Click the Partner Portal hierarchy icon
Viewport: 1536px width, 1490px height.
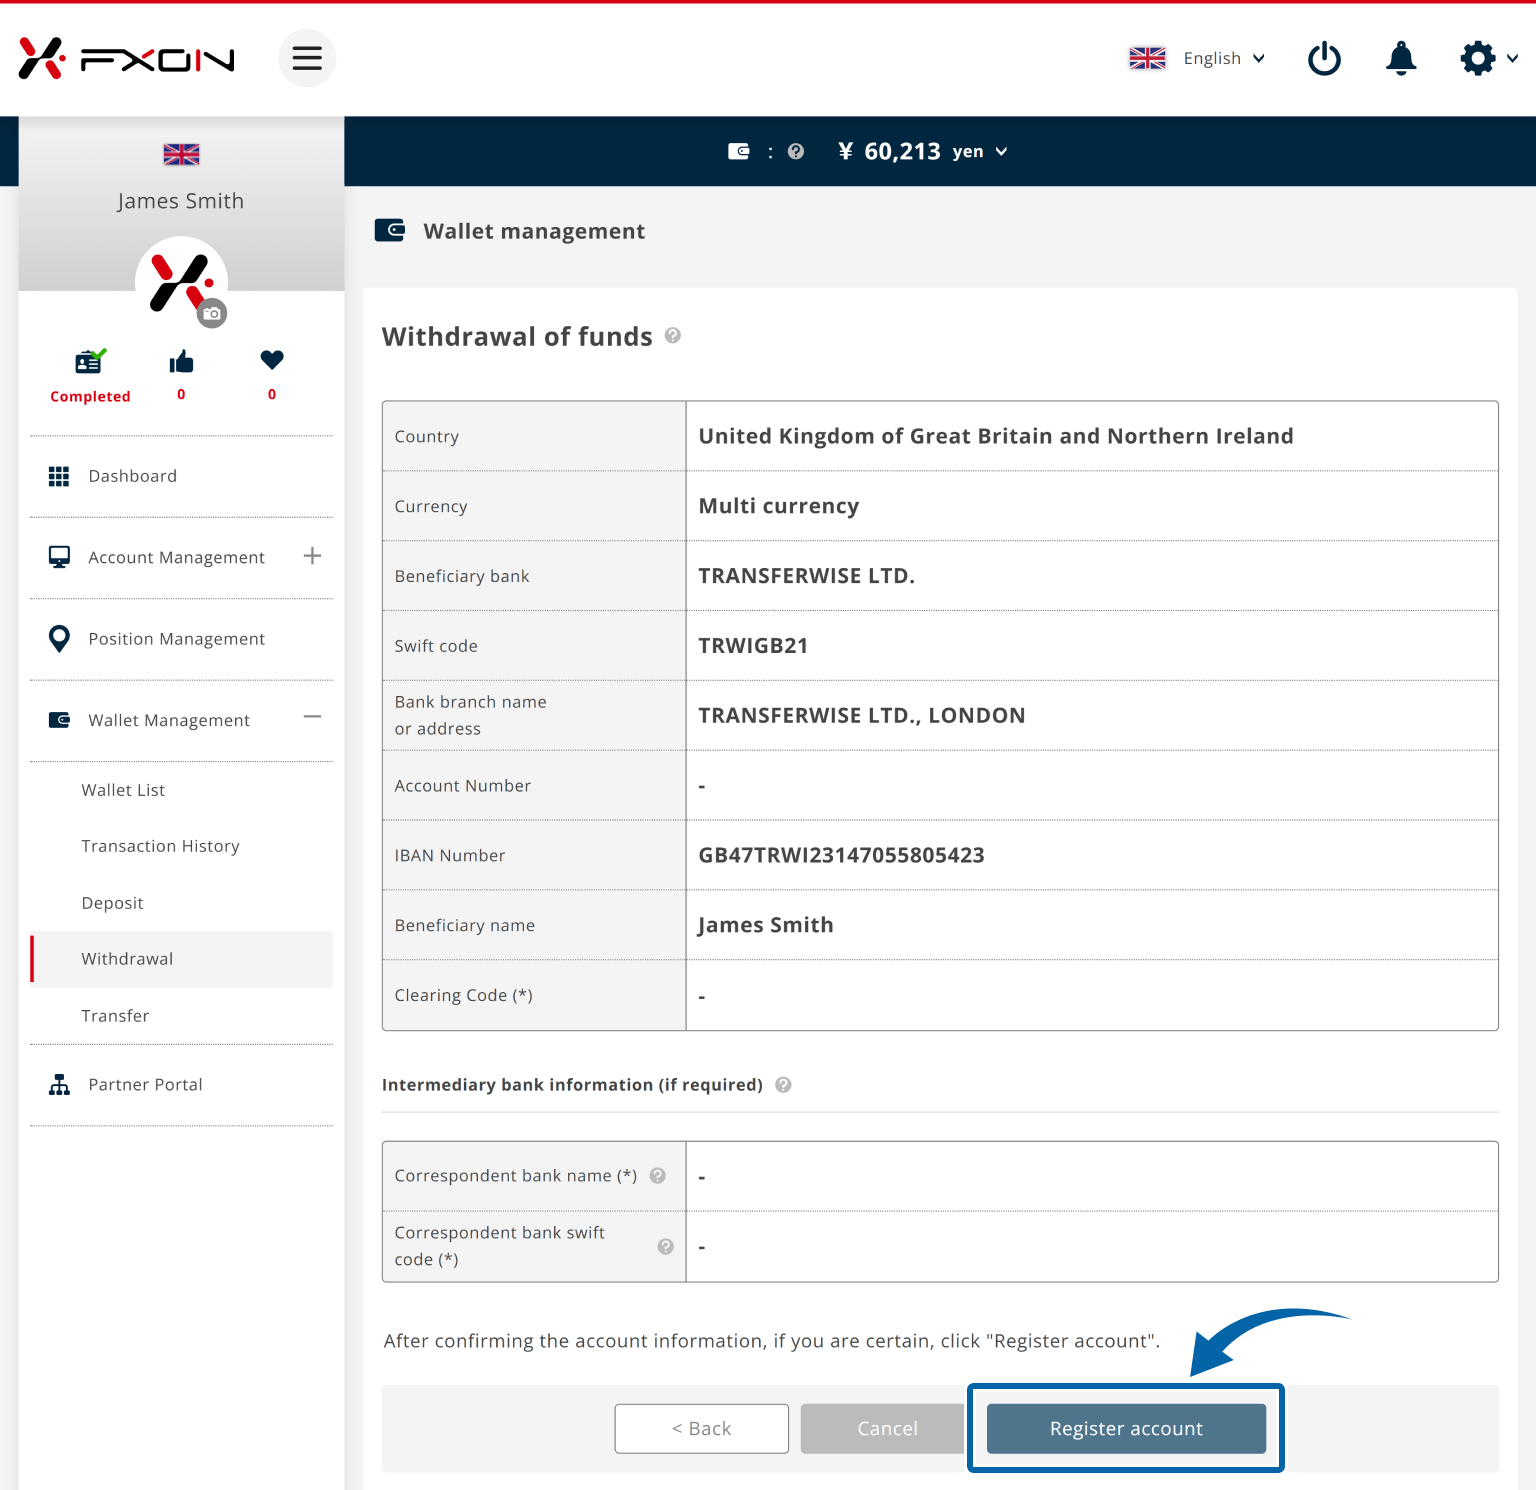59,1085
